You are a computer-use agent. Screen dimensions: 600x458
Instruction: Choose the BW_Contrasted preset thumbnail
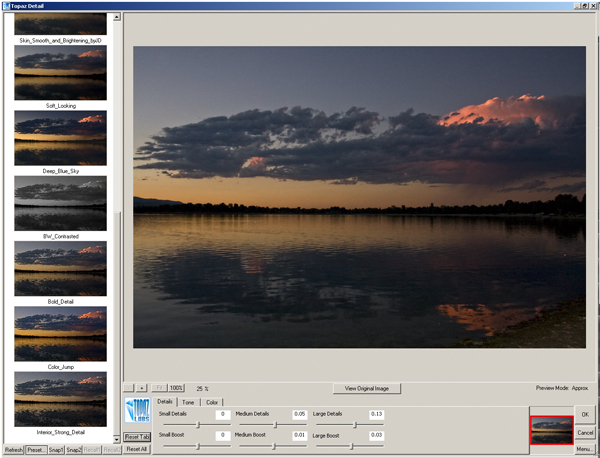click(x=61, y=201)
